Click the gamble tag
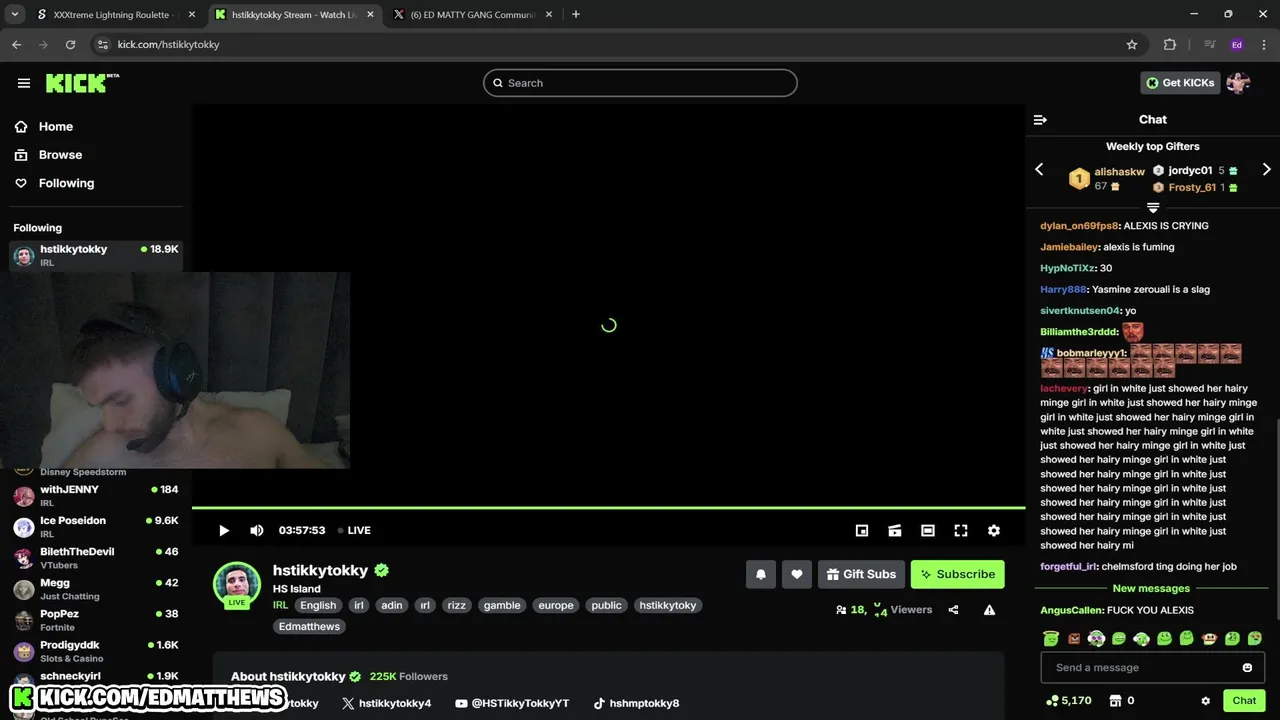This screenshot has height=720, width=1280. click(502, 605)
